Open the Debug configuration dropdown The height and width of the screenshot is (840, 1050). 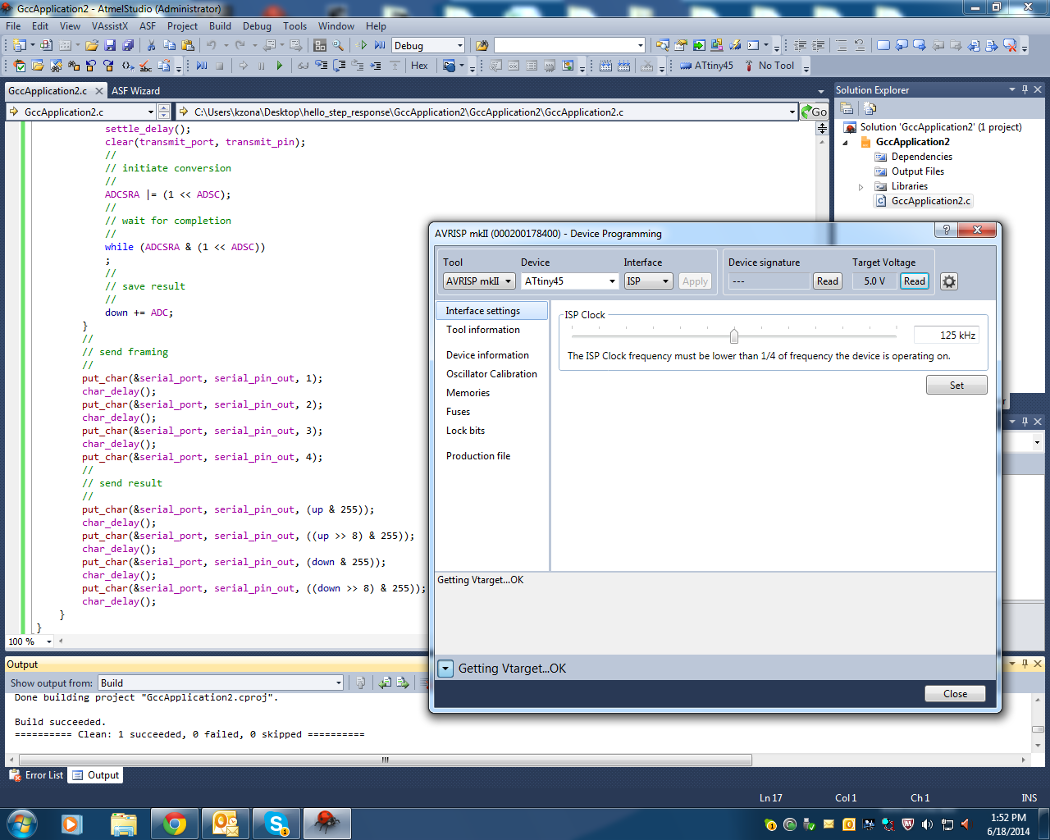428,45
